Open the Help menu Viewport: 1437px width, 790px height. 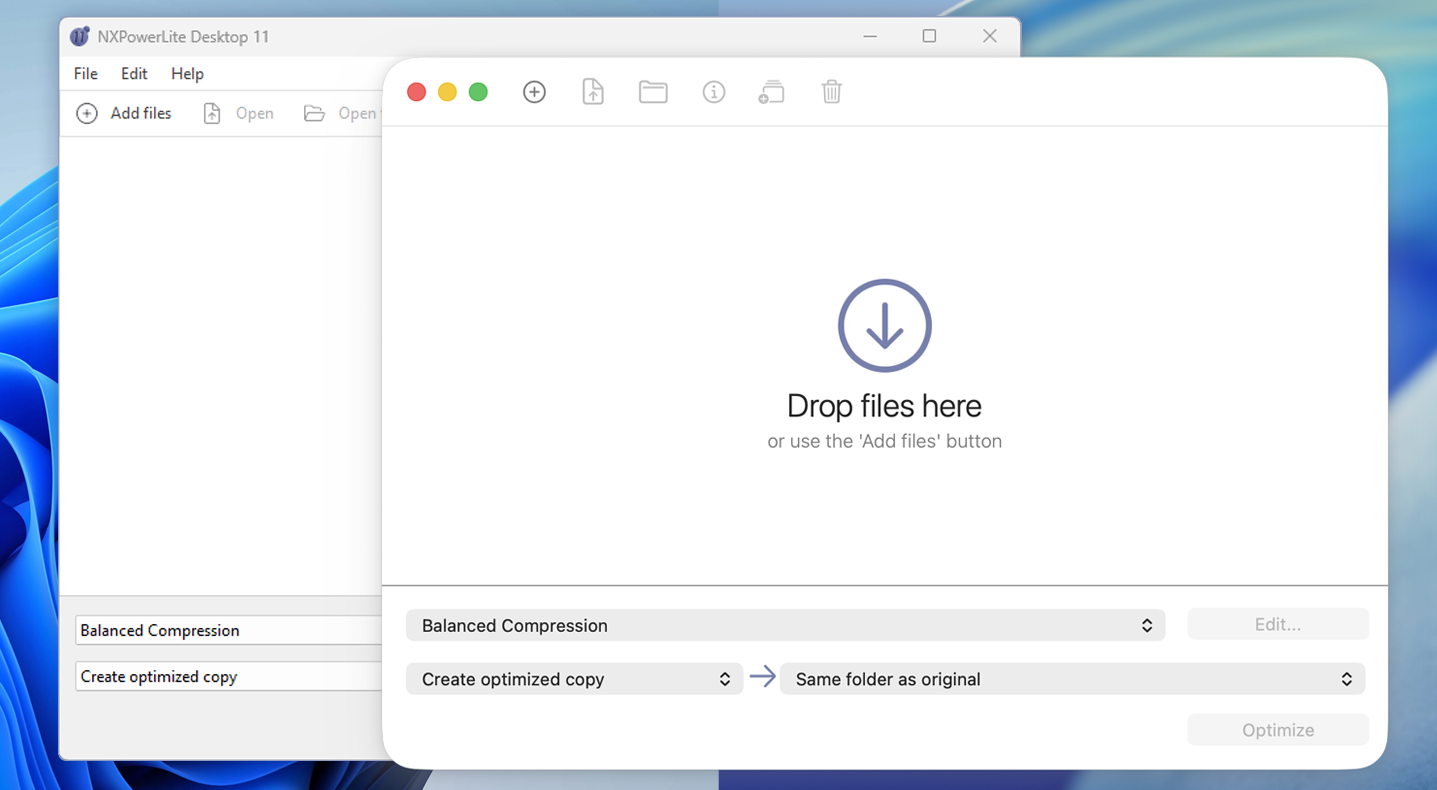pos(187,73)
